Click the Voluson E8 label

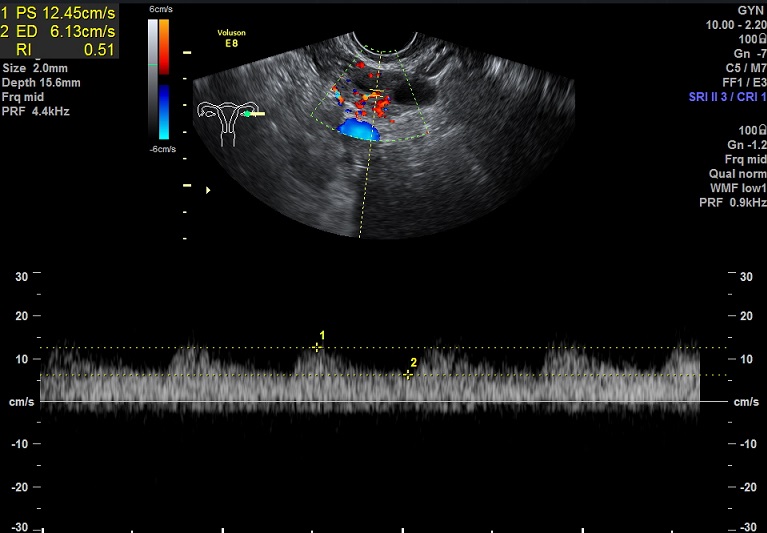tap(232, 38)
